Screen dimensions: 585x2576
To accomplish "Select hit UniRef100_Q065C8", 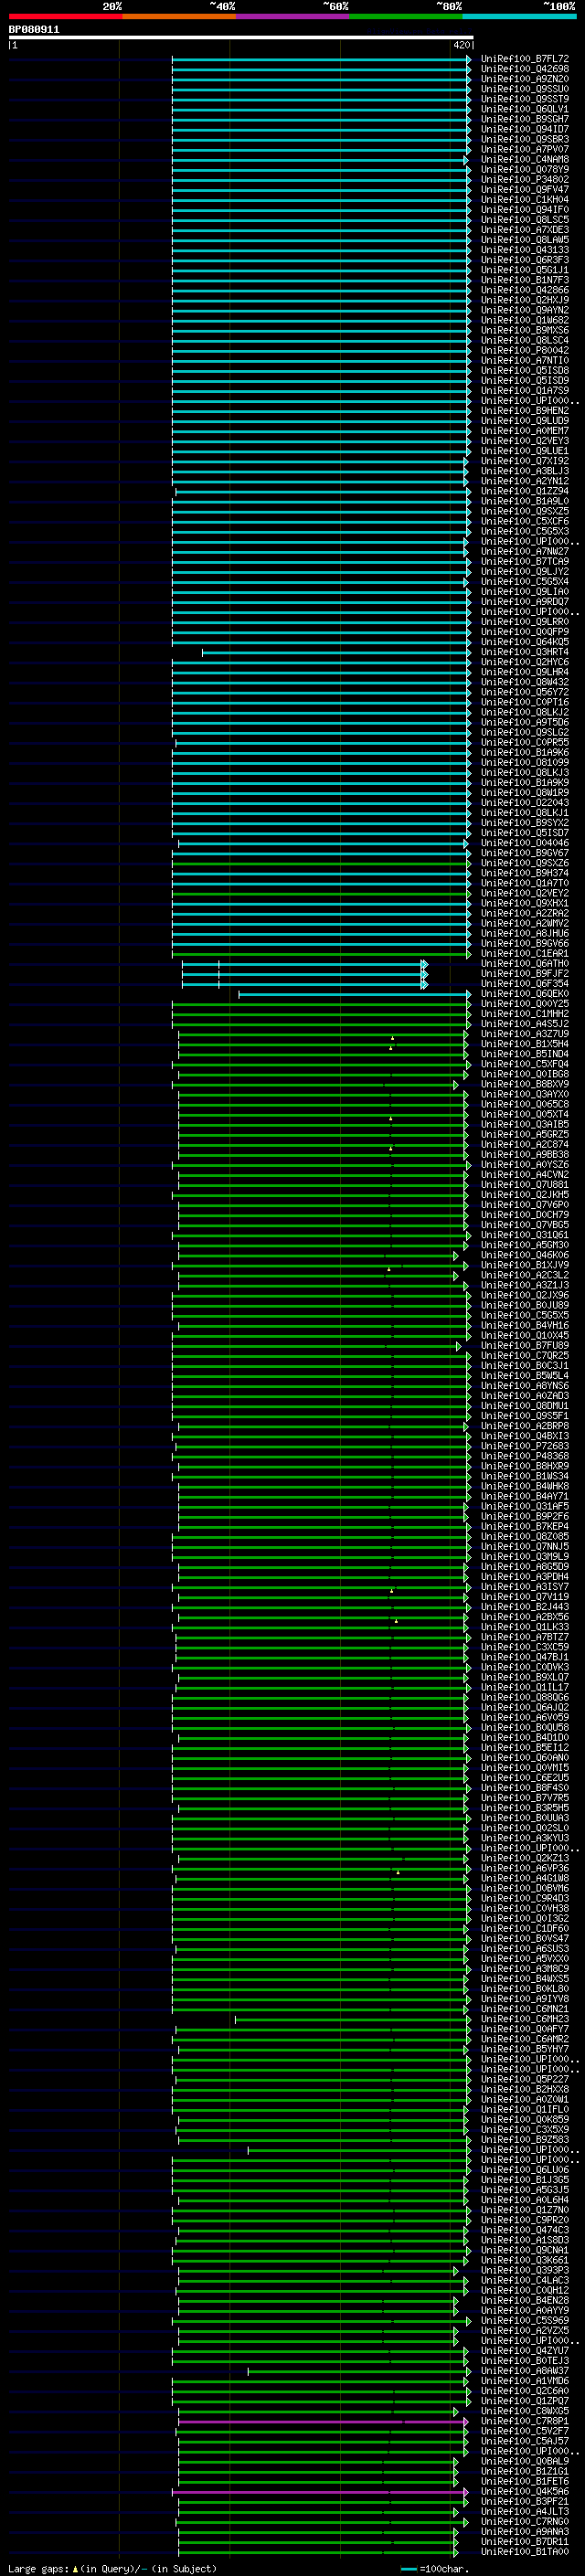I will pyautogui.click(x=525, y=1105).
